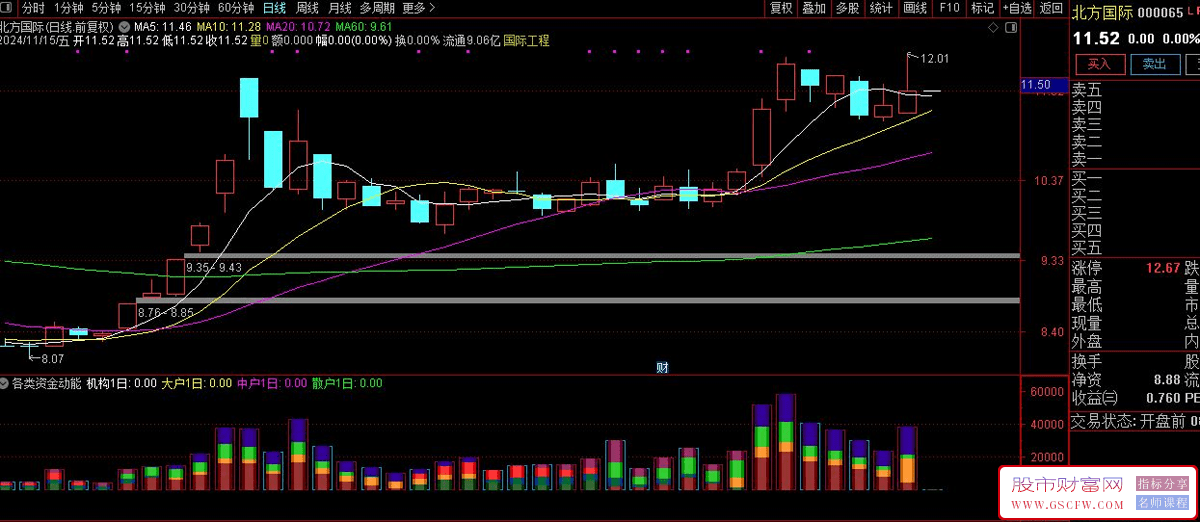This screenshot has width=1200, height=522.
Task: Open the 画线 drawing tools
Action: pos(915,8)
